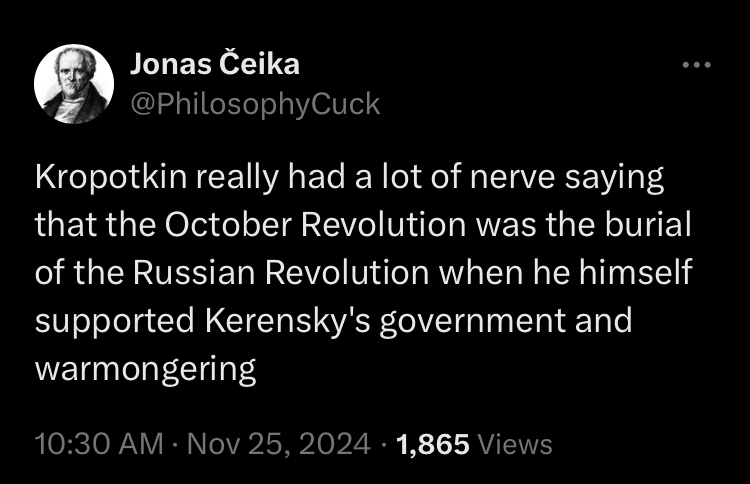The width and height of the screenshot is (750, 484).
Task: Select the Nov 25, 2024 date
Action: pos(278,444)
